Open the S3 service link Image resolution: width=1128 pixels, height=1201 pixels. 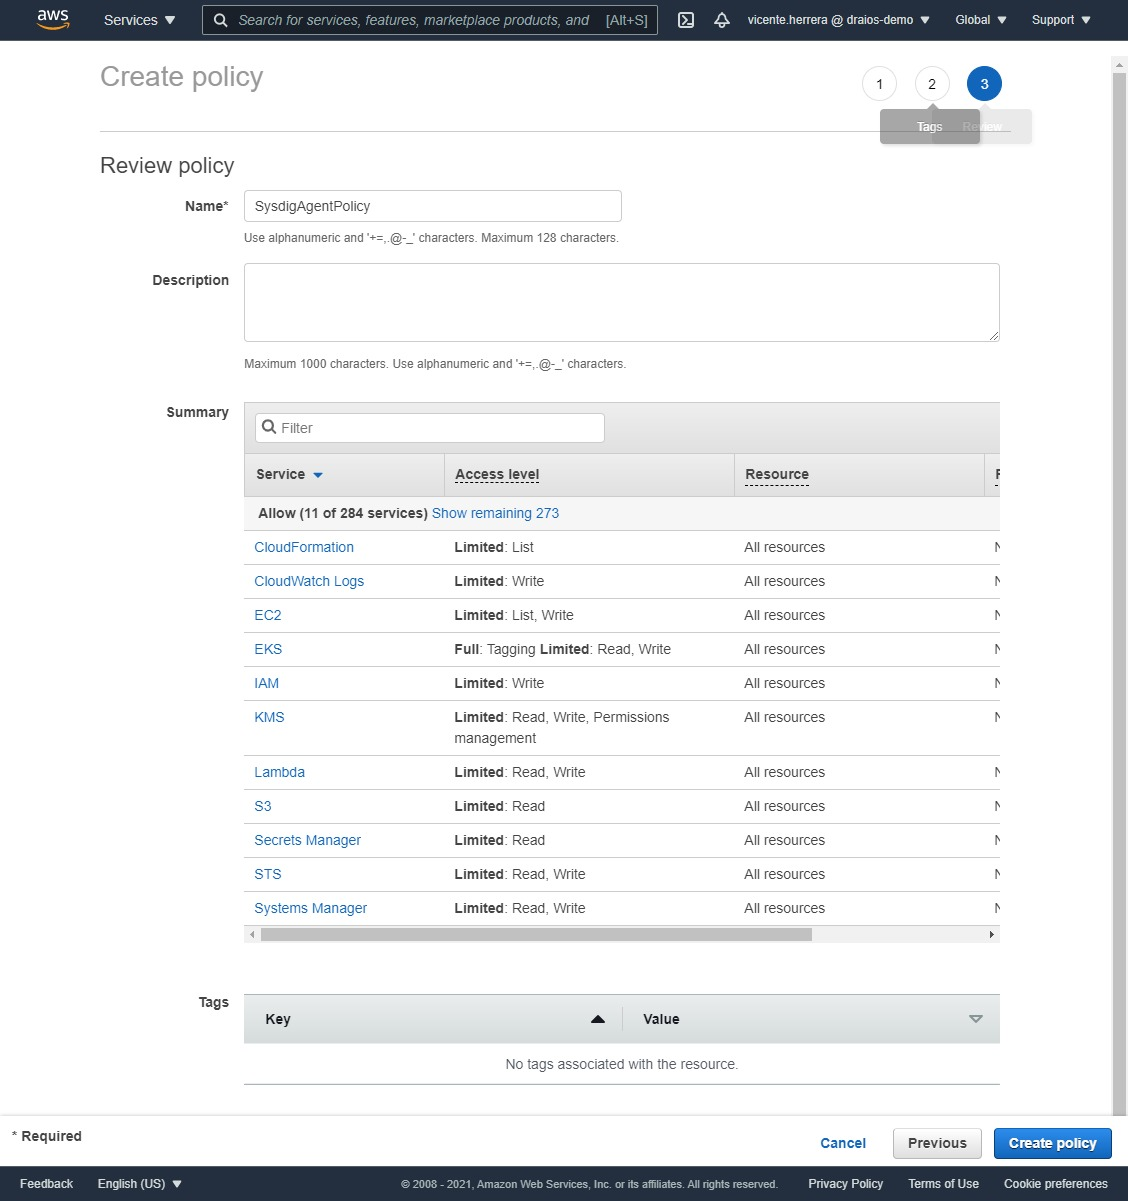point(263,806)
